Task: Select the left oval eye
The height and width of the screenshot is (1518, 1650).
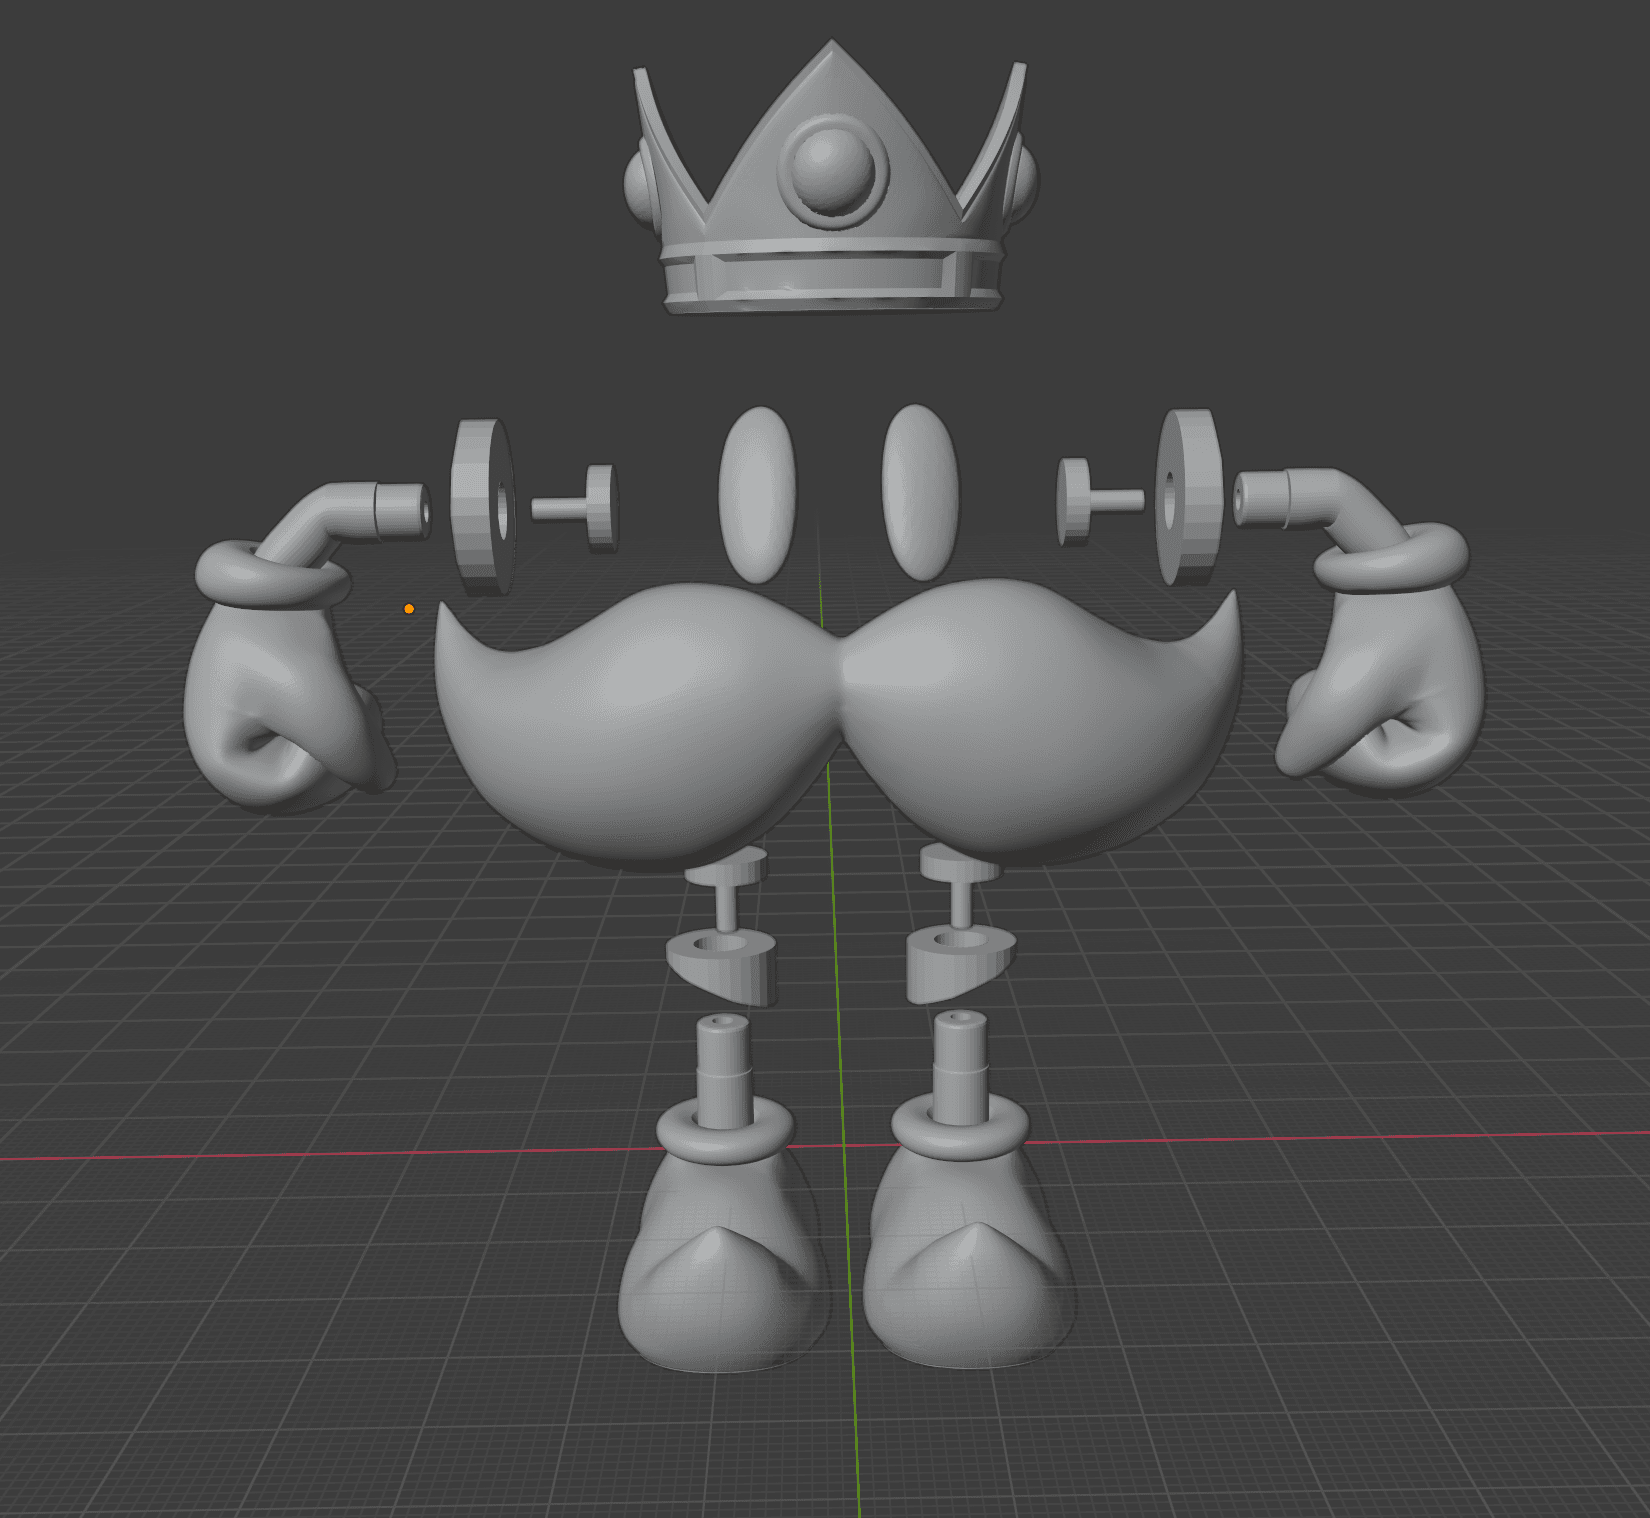Action: 758,495
